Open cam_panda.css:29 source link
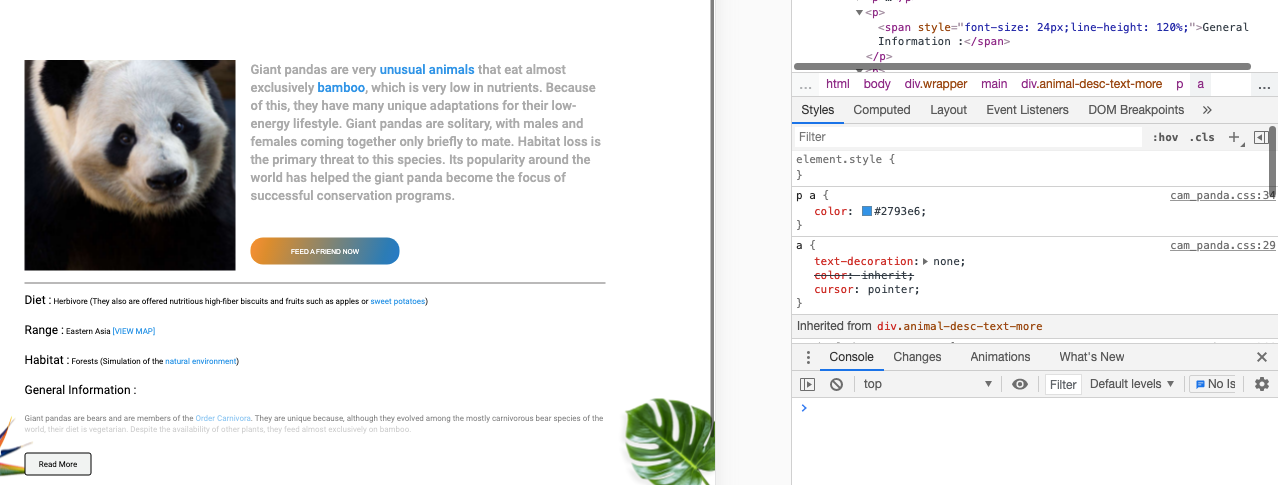 click(x=1222, y=245)
